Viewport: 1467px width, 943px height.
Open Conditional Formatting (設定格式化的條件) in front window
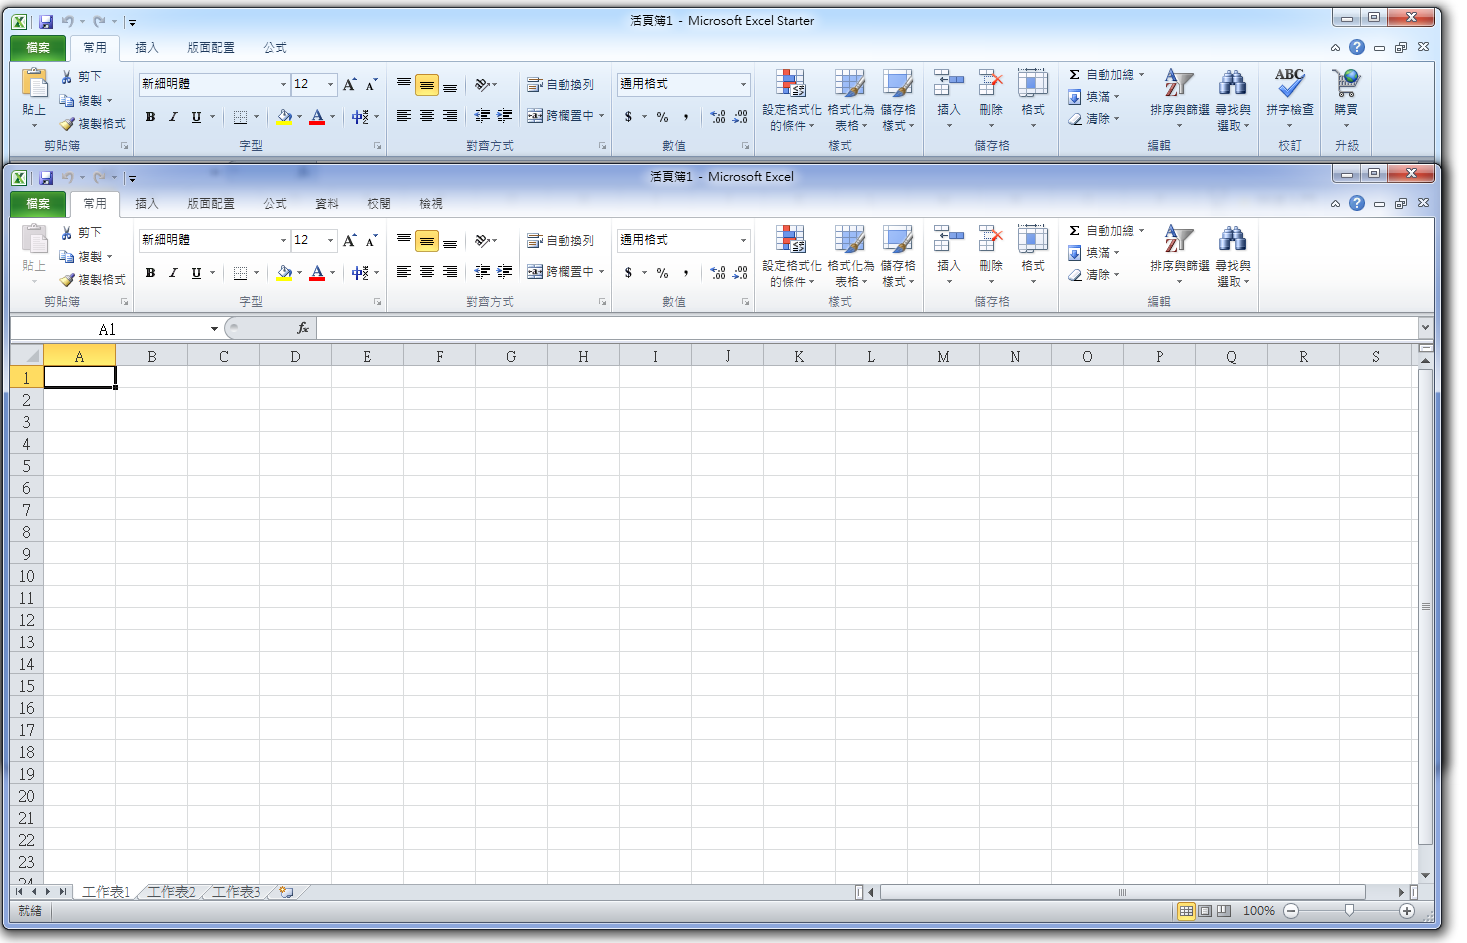tap(791, 256)
